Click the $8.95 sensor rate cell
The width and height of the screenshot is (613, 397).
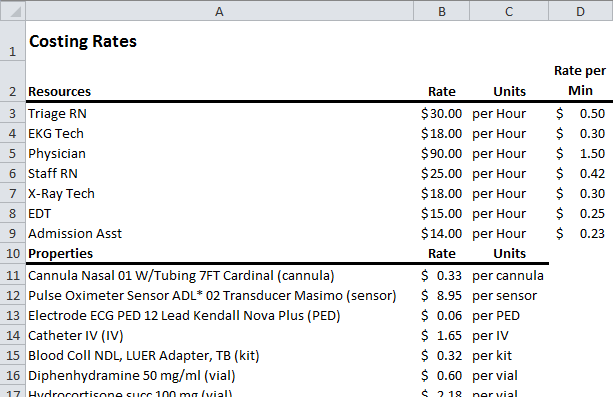(441, 295)
